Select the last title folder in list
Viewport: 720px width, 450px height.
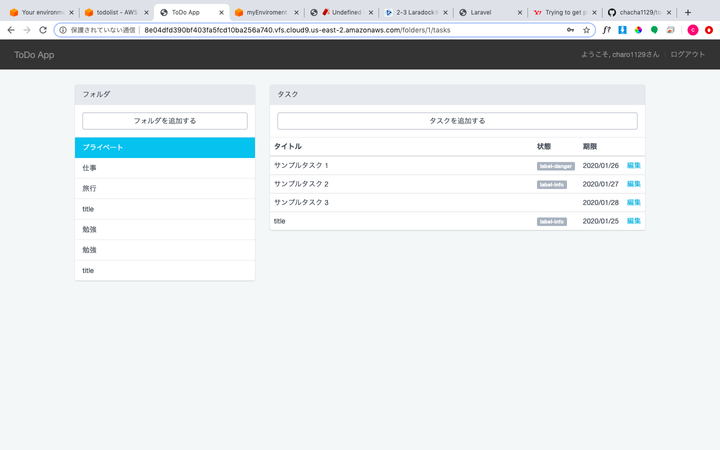165,270
